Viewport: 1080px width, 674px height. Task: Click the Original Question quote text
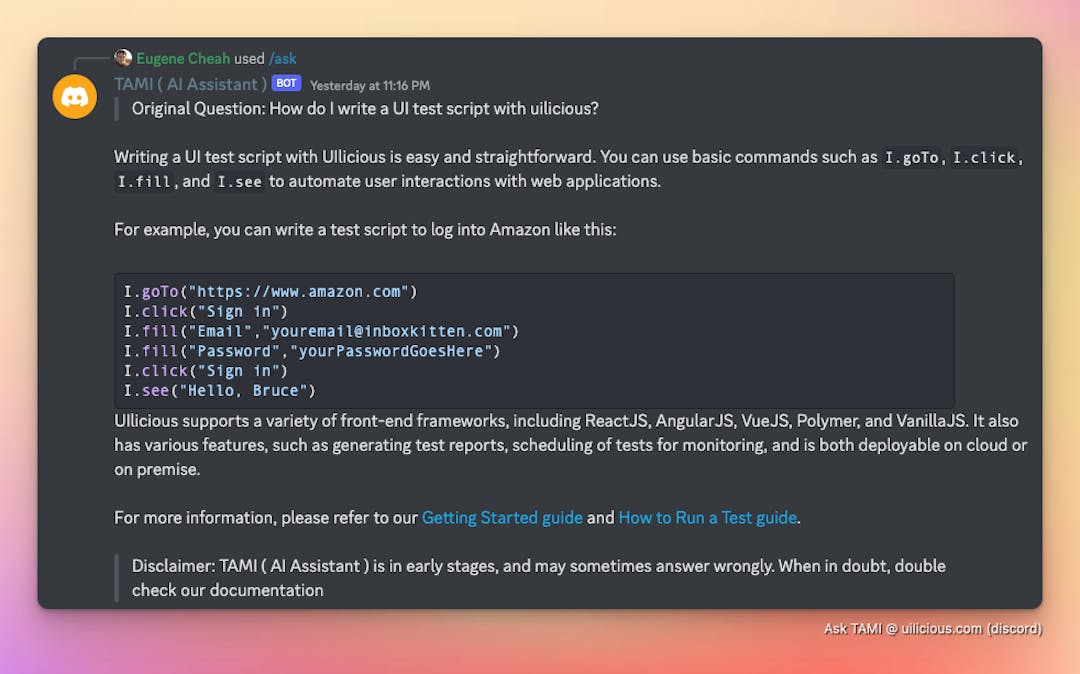tap(365, 108)
